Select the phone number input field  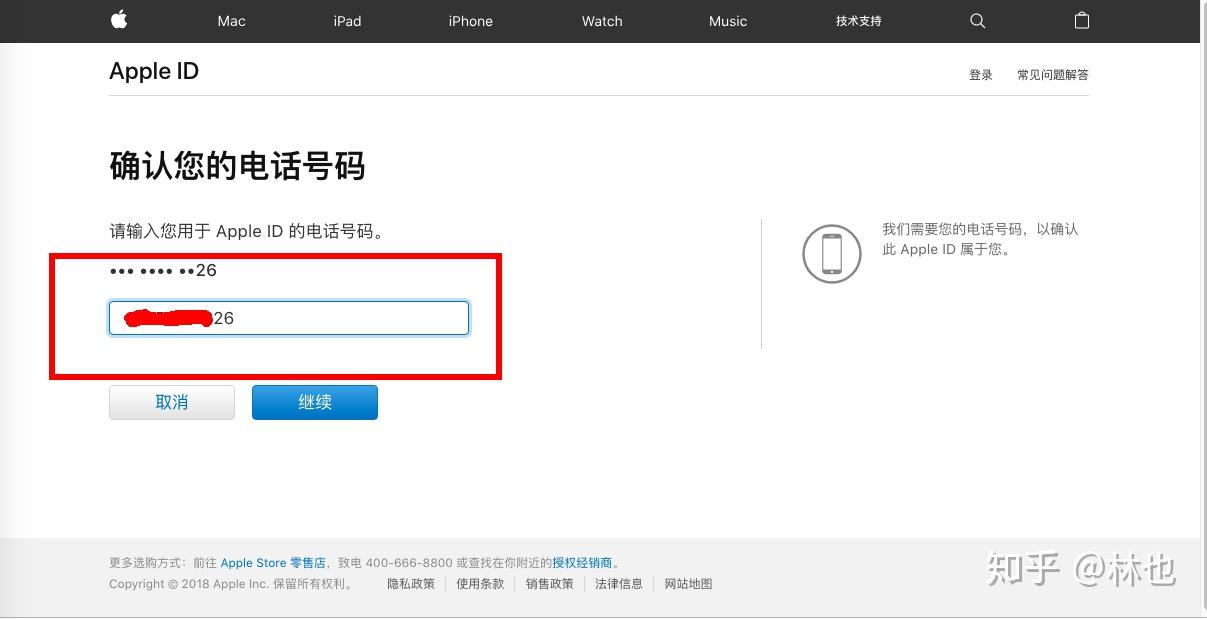(x=288, y=317)
